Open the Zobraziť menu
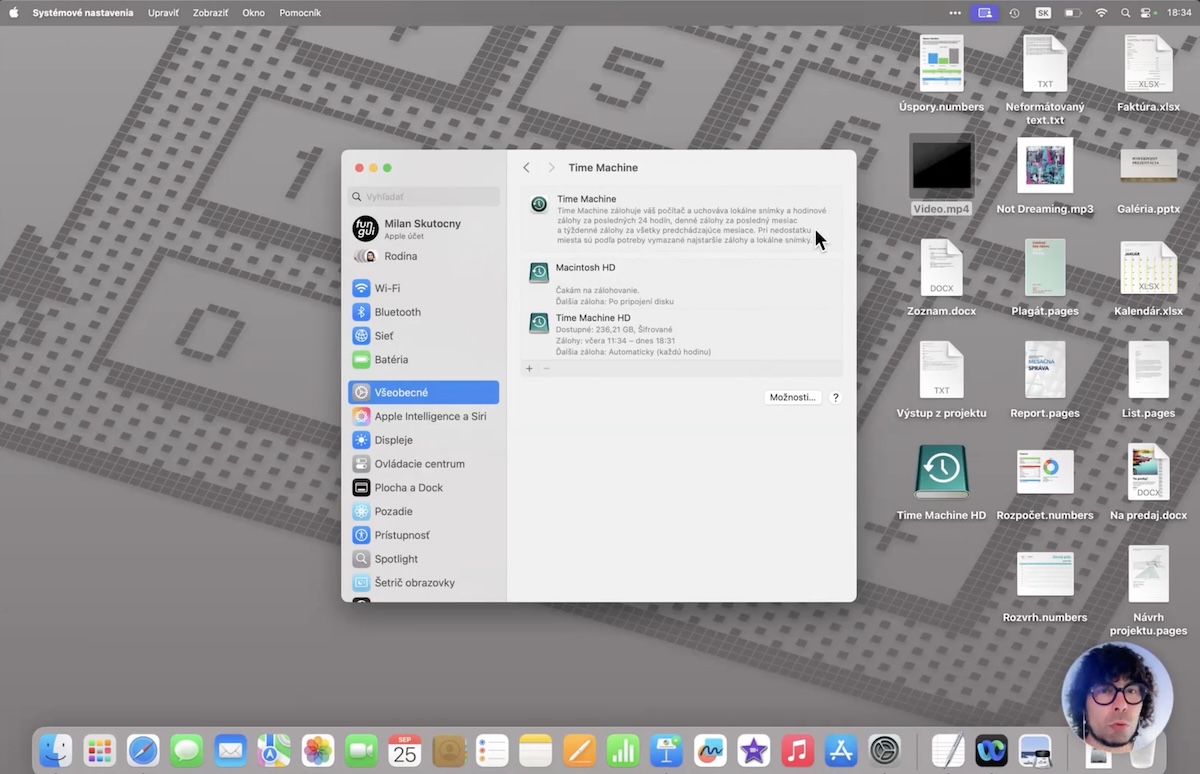Screen dimensions: 1200x774 (210, 13)
